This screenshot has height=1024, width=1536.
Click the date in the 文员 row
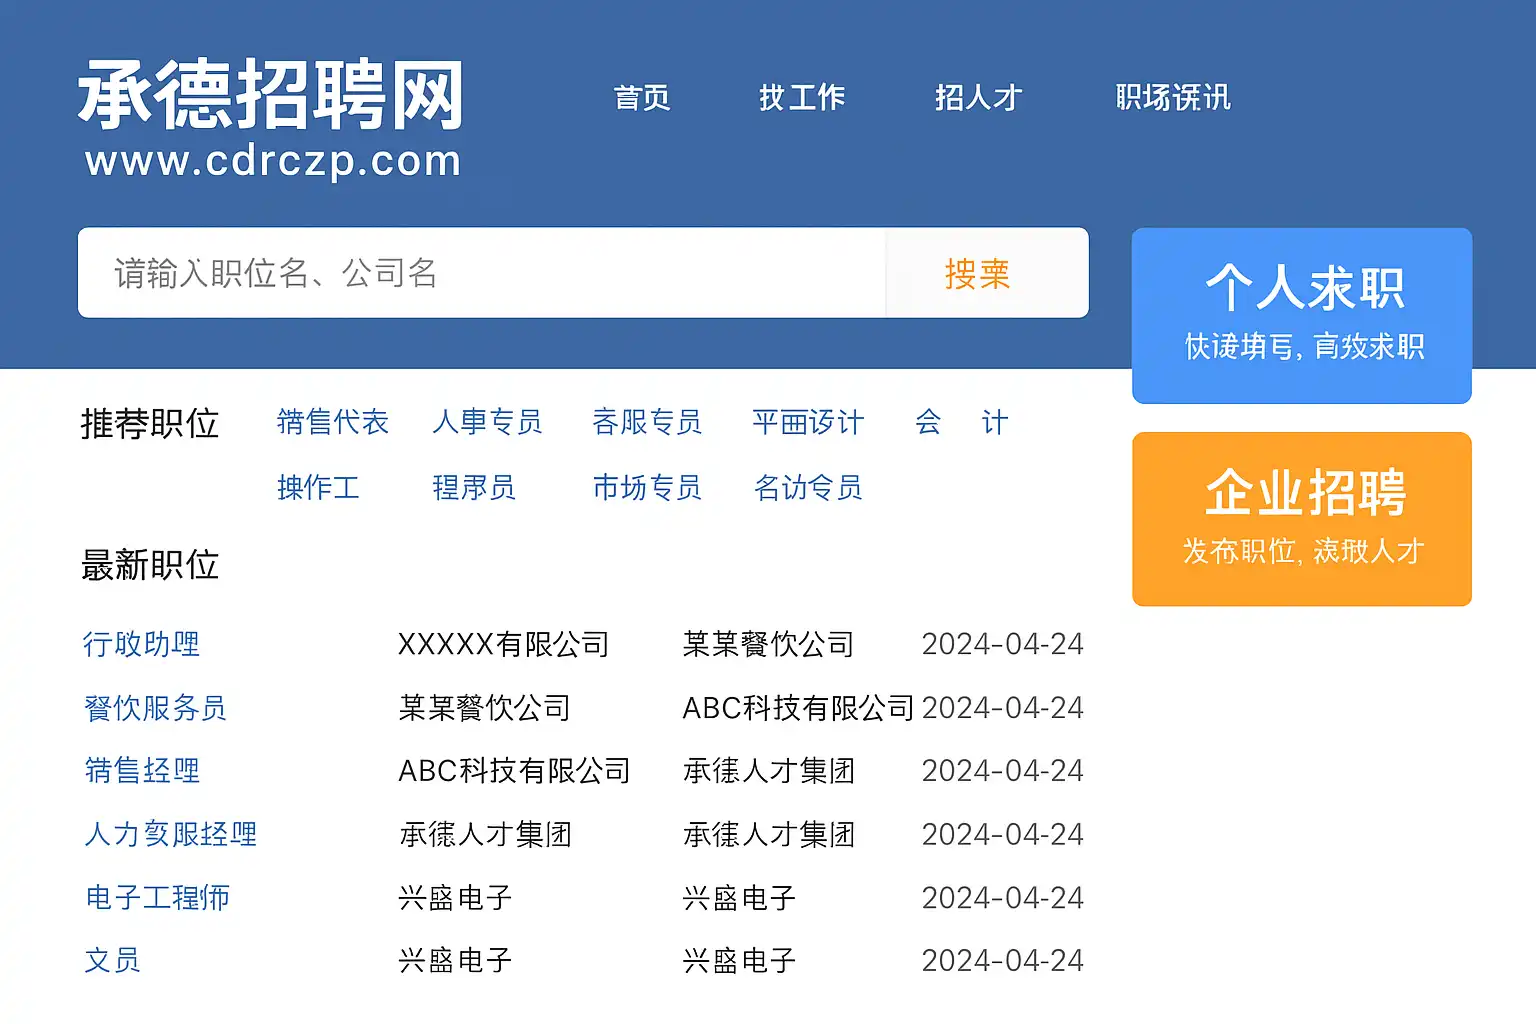pos(1002,961)
